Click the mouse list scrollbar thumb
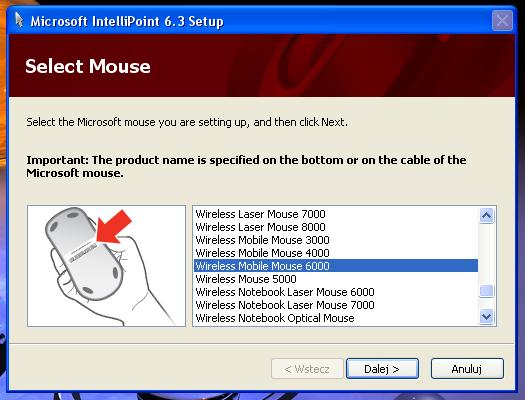Screen dimensions: 525x400 pyautogui.click(x=486, y=291)
